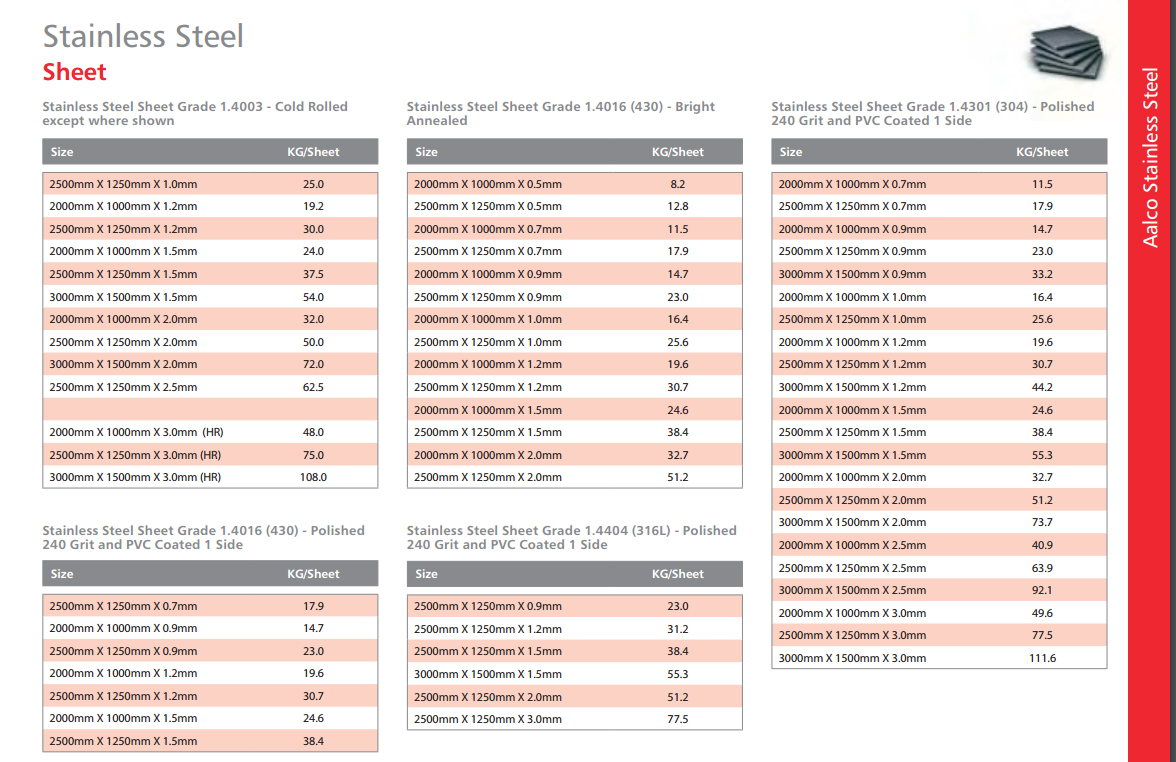Image resolution: width=1176 pixels, height=762 pixels.
Task: Click KG/Sheet column header in 1.4003 table
Action: tap(313, 152)
